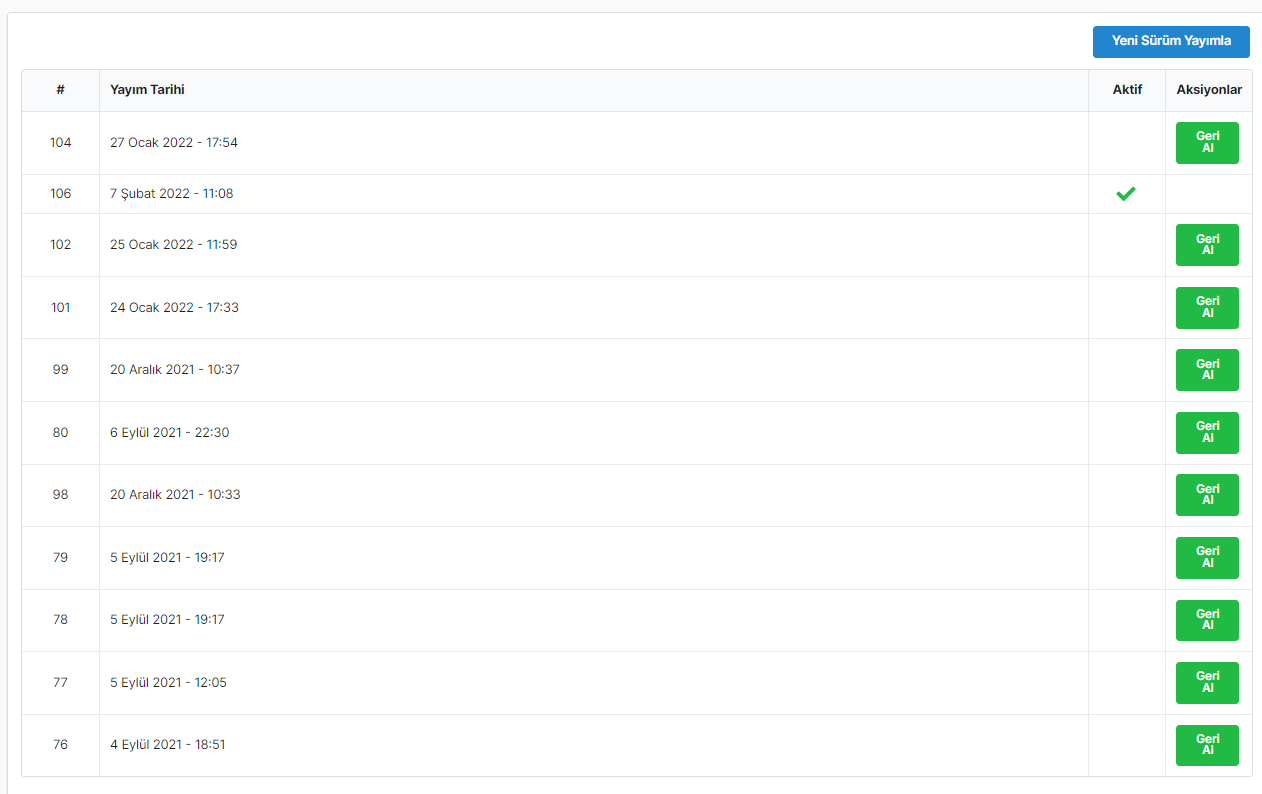Roll back to version 79 via Geri Al

(x=1207, y=558)
